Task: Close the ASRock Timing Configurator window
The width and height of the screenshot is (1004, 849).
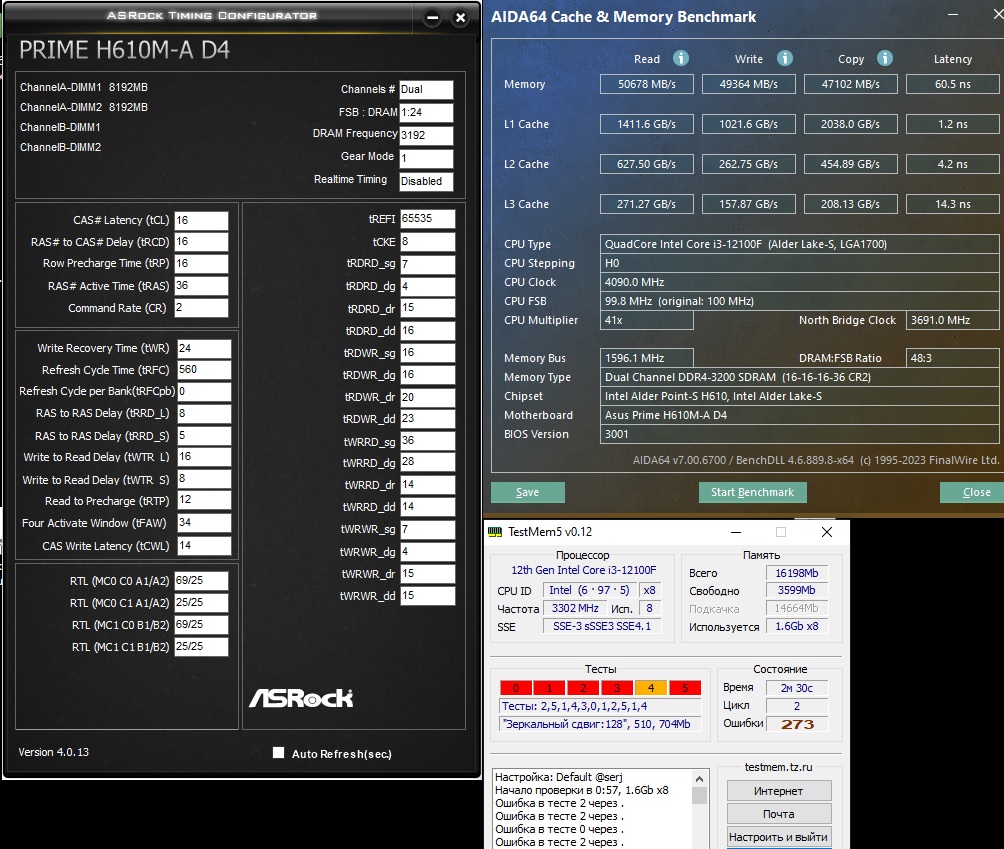Action: tap(460, 18)
